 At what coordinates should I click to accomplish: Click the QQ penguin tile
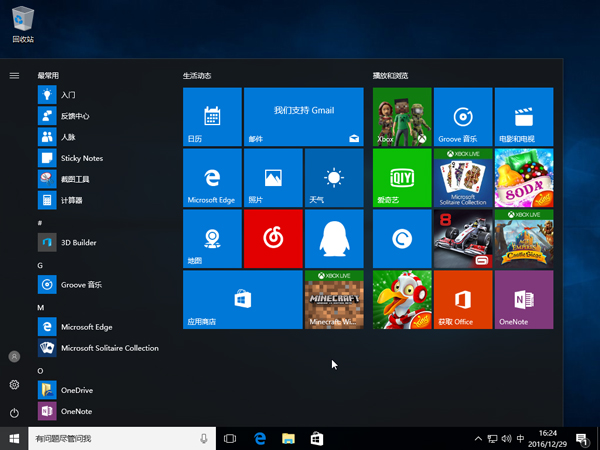[333, 239]
